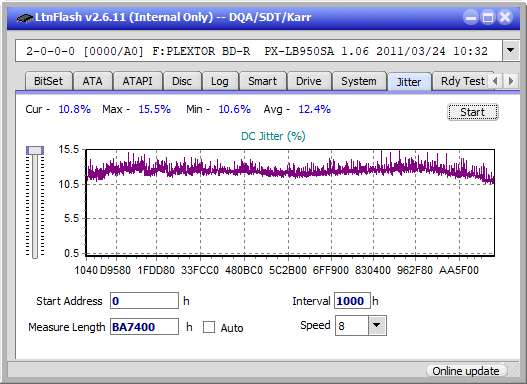Start the jitter measurement
The image size is (527, 384).
click(x=473, y=112)
